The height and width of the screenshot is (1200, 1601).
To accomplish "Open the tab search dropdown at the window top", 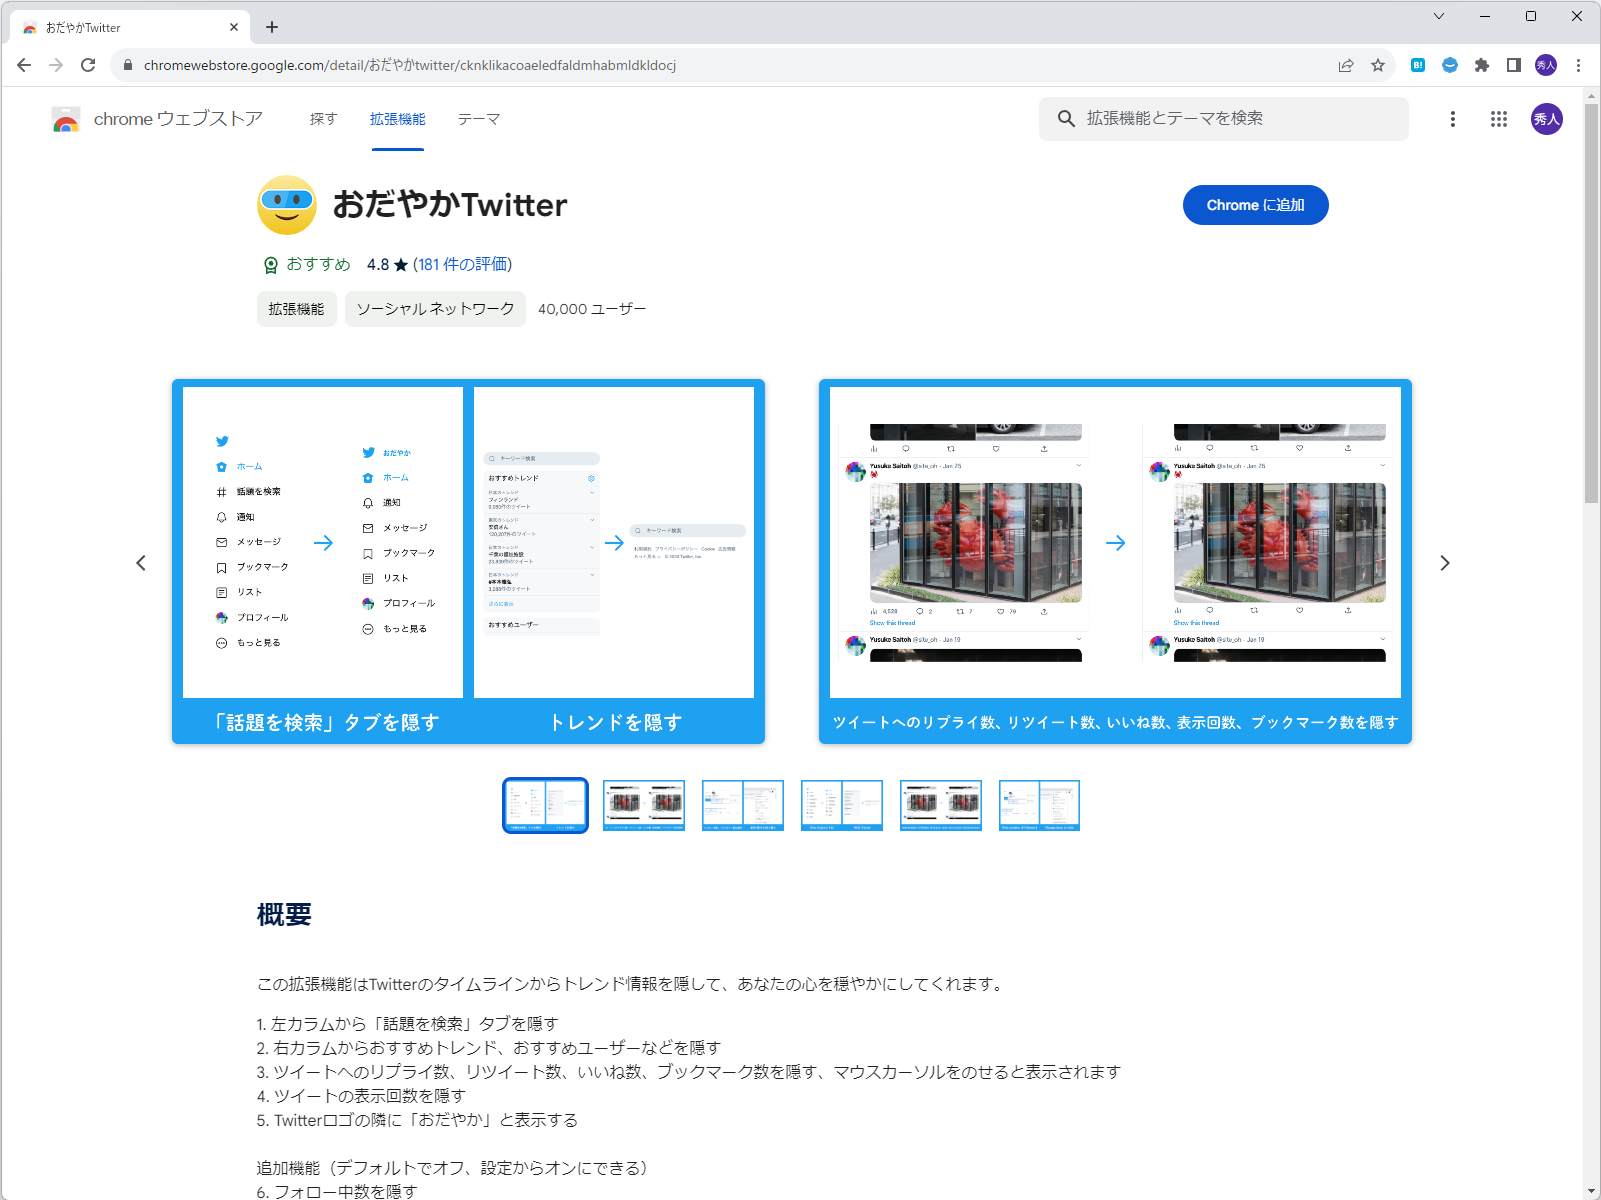I will pyautogui.click(x=1438, y=16).
